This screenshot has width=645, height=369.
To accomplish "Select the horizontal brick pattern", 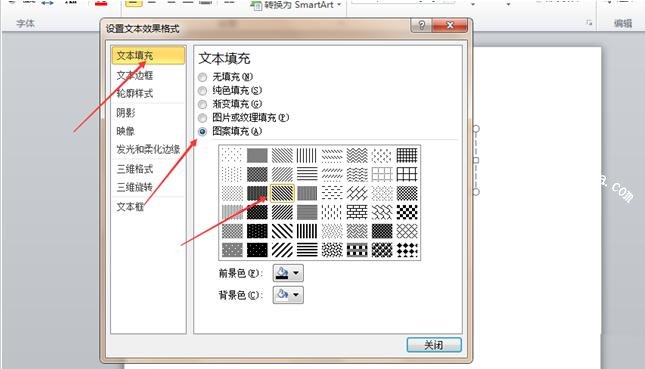I will [357, 212].
